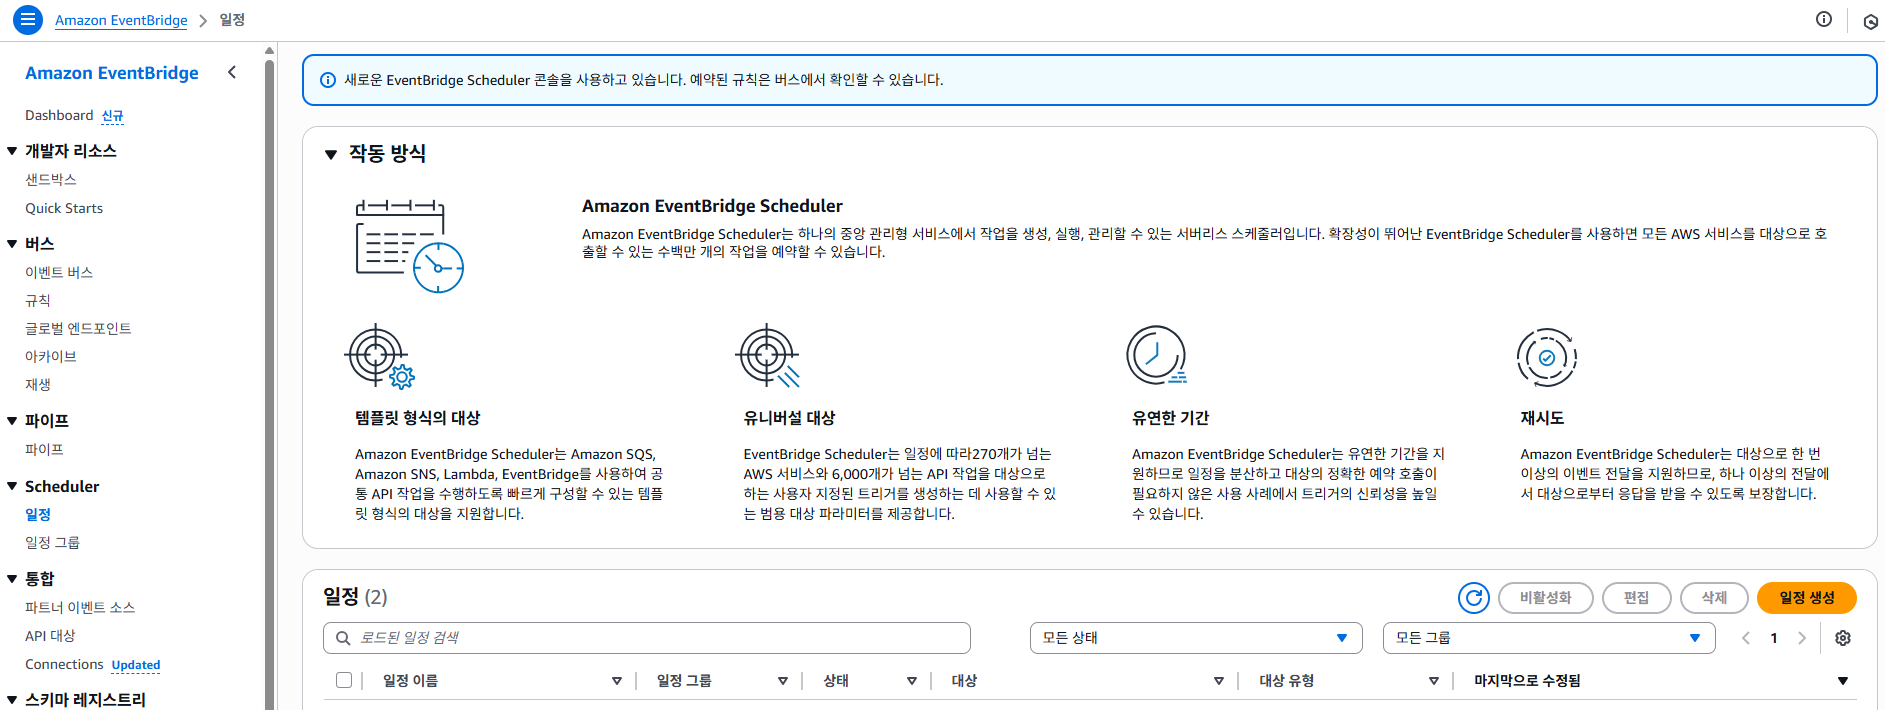The image size is (1885, 710).
Task: Click the 편집 button
Action: point(1637,598)
